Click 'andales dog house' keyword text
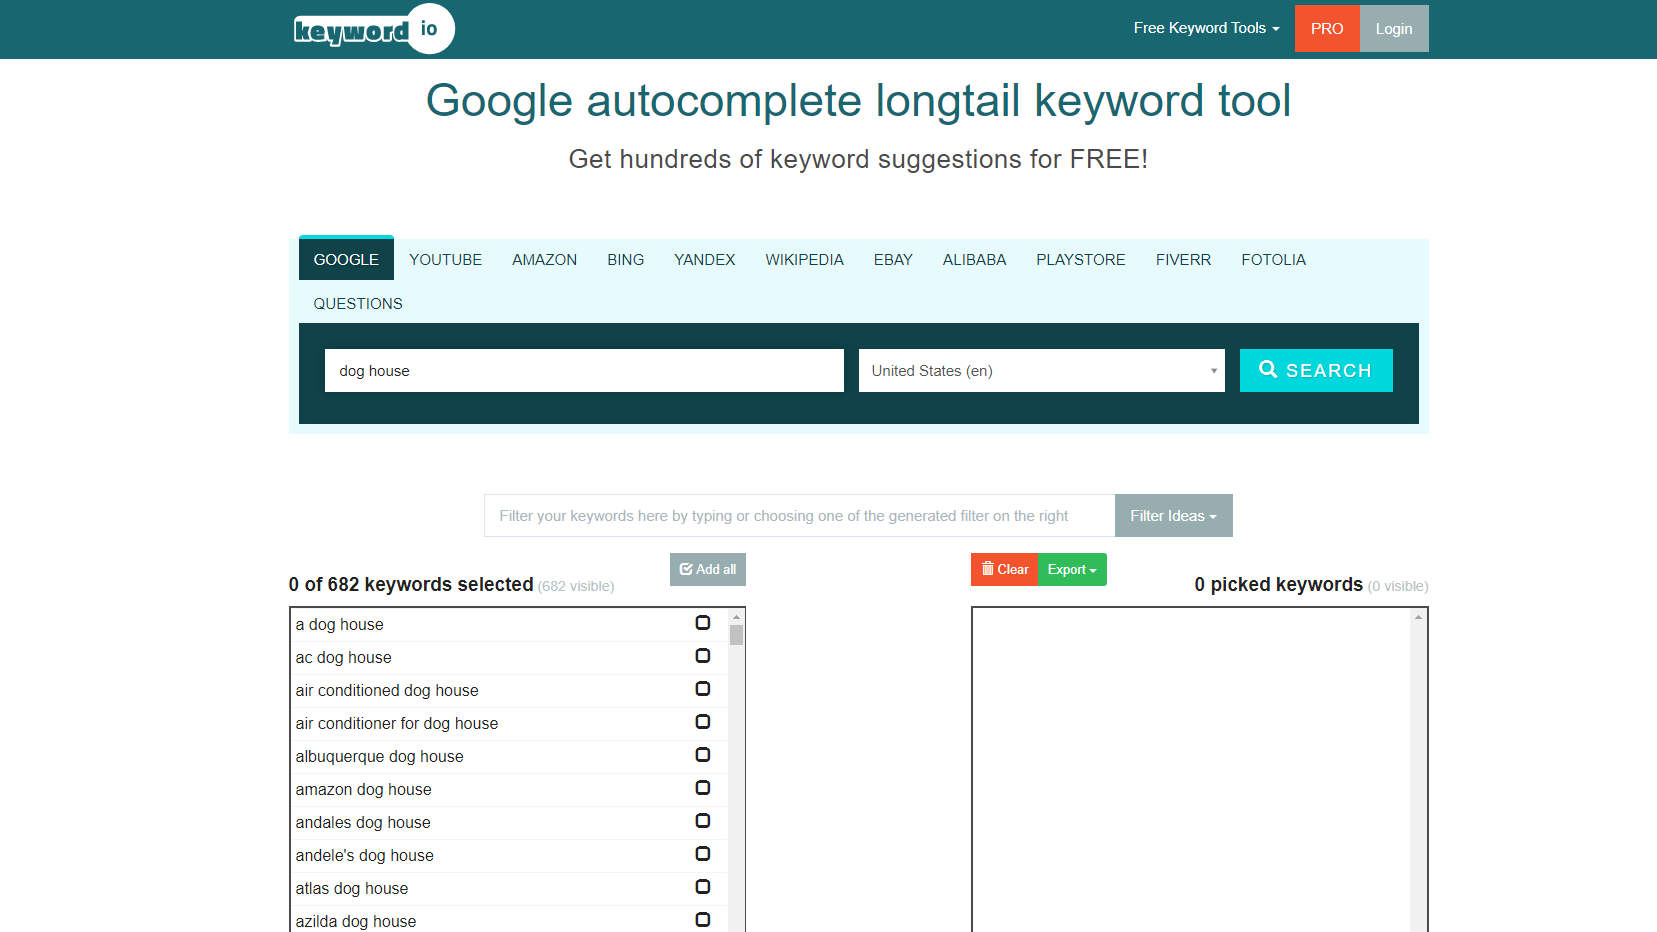Screen dimensions: 1657x932 pyautogui.click(x=363, y=822)
